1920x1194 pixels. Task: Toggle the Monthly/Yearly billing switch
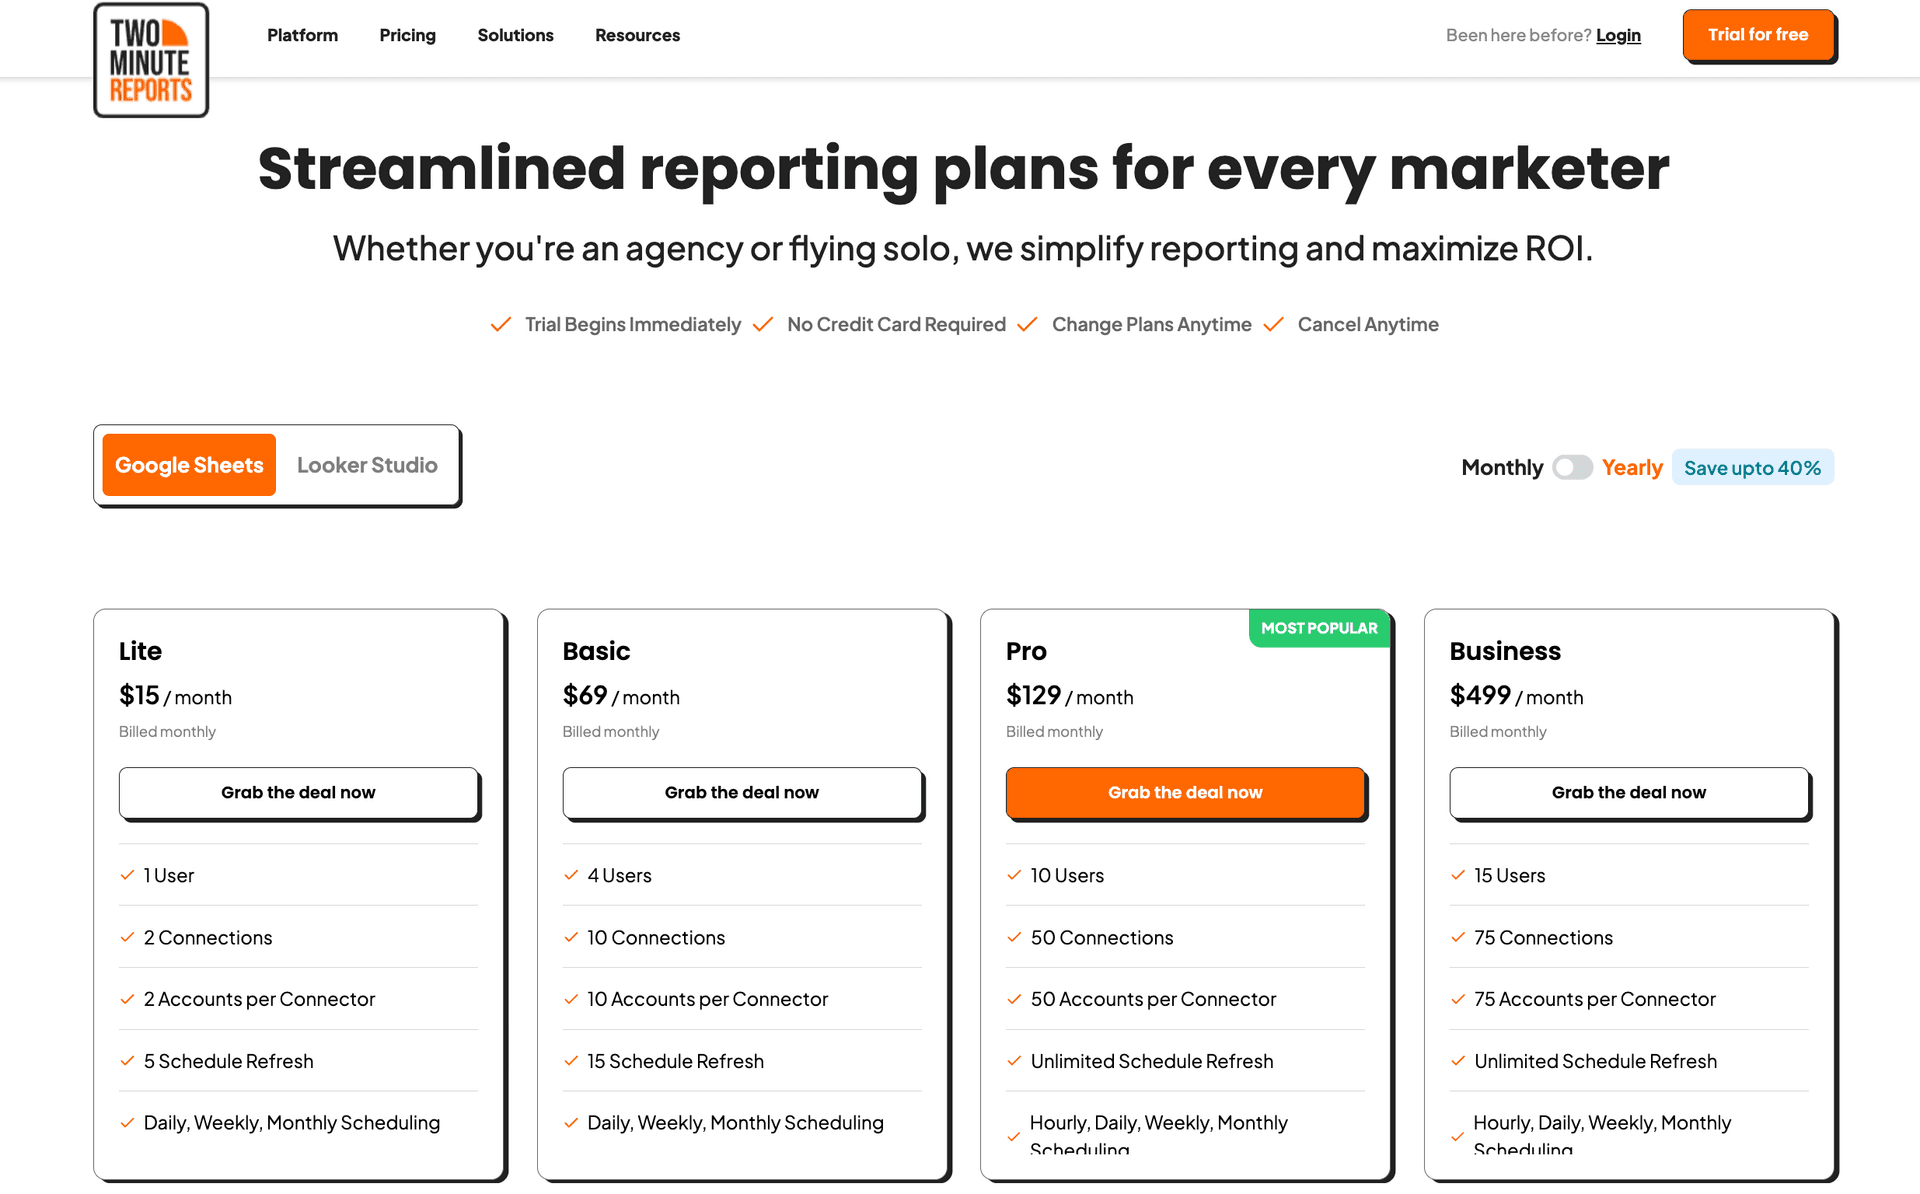(x=1572, y=468)
